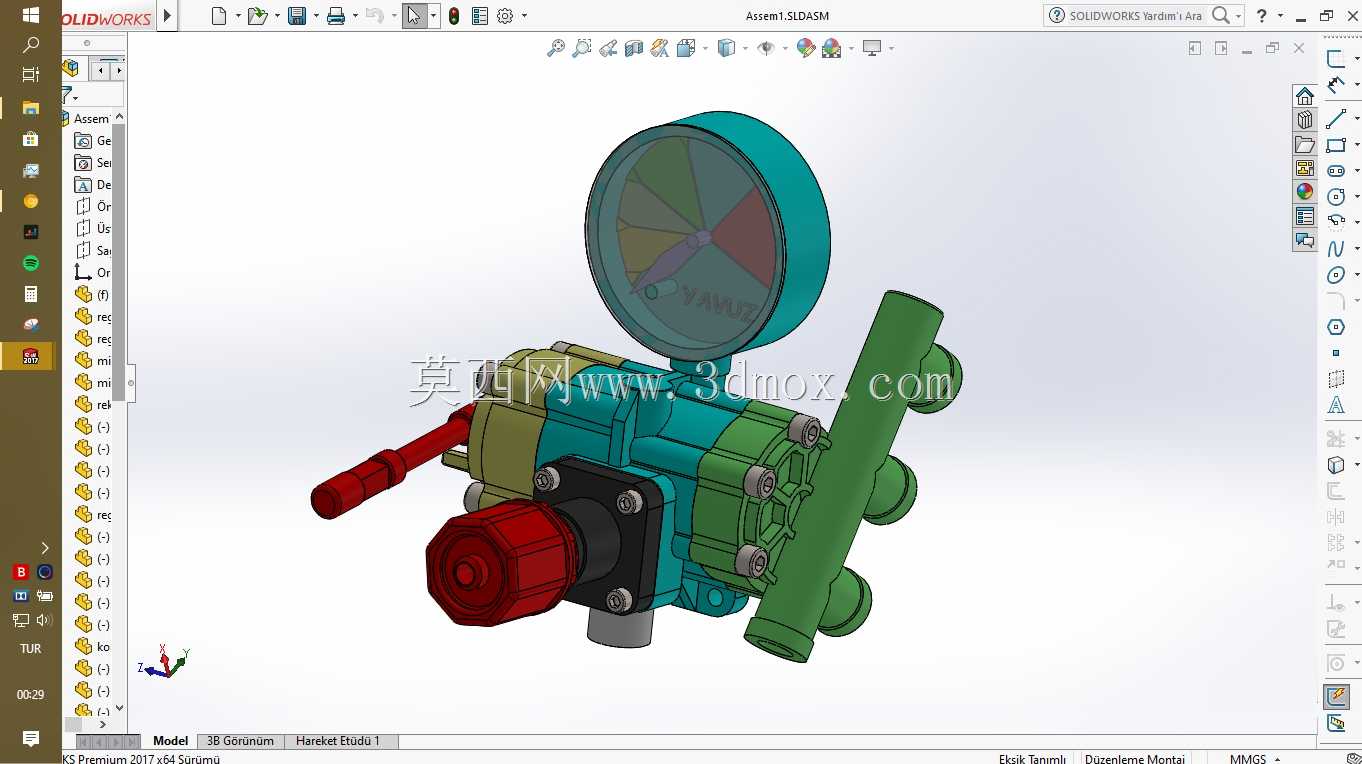This screenshot has height=764, width=1362.
Task: Open the Select tool dropdown arrow
Action: 433,16
